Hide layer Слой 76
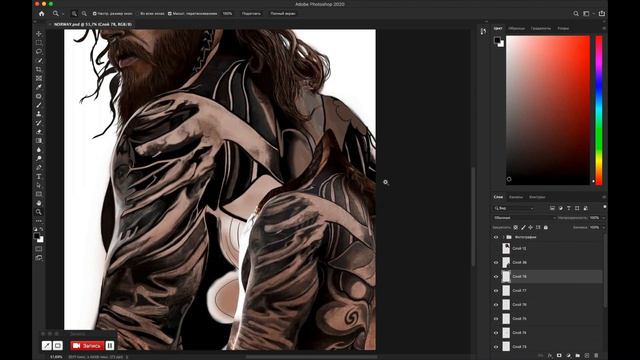The width and height of the screenshot is (640, 360). (496, 304)
